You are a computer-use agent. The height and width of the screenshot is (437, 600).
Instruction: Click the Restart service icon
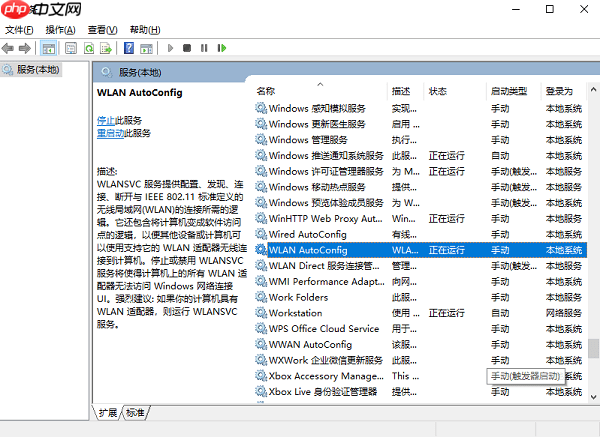tap(222, 48)
